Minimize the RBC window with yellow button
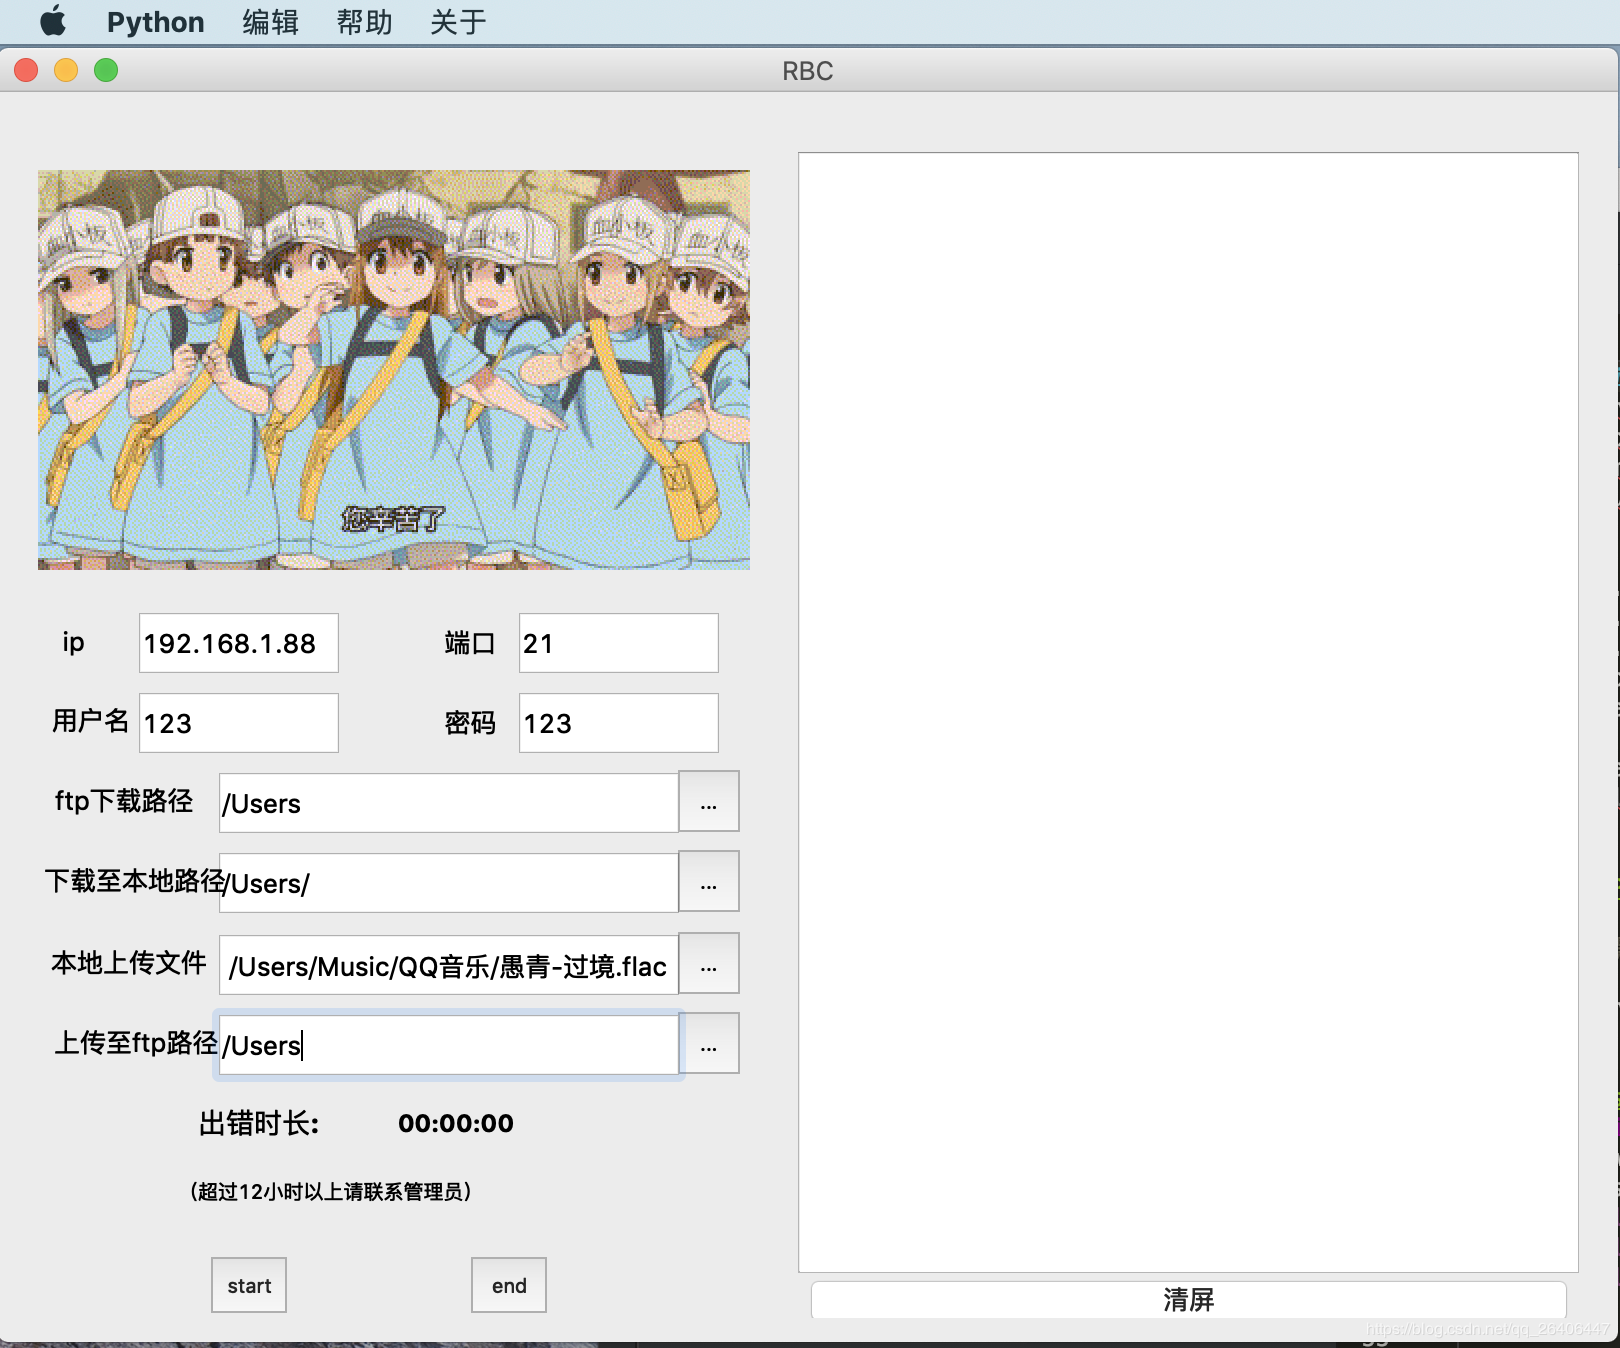Viewport: 1620px width, 1348px height. tap(66, 70)
